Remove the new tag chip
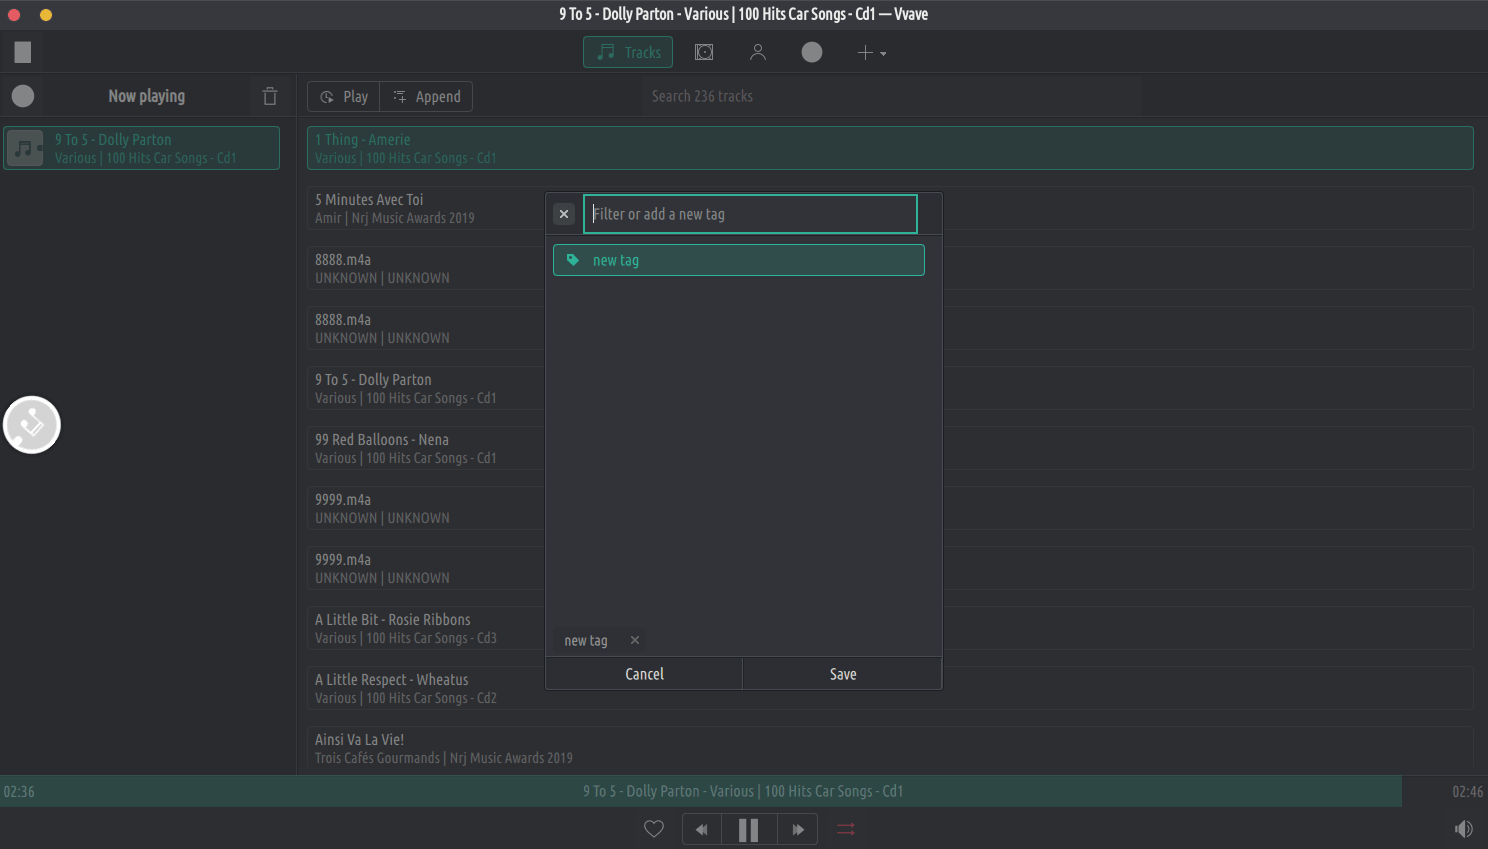 coord(635,640)
